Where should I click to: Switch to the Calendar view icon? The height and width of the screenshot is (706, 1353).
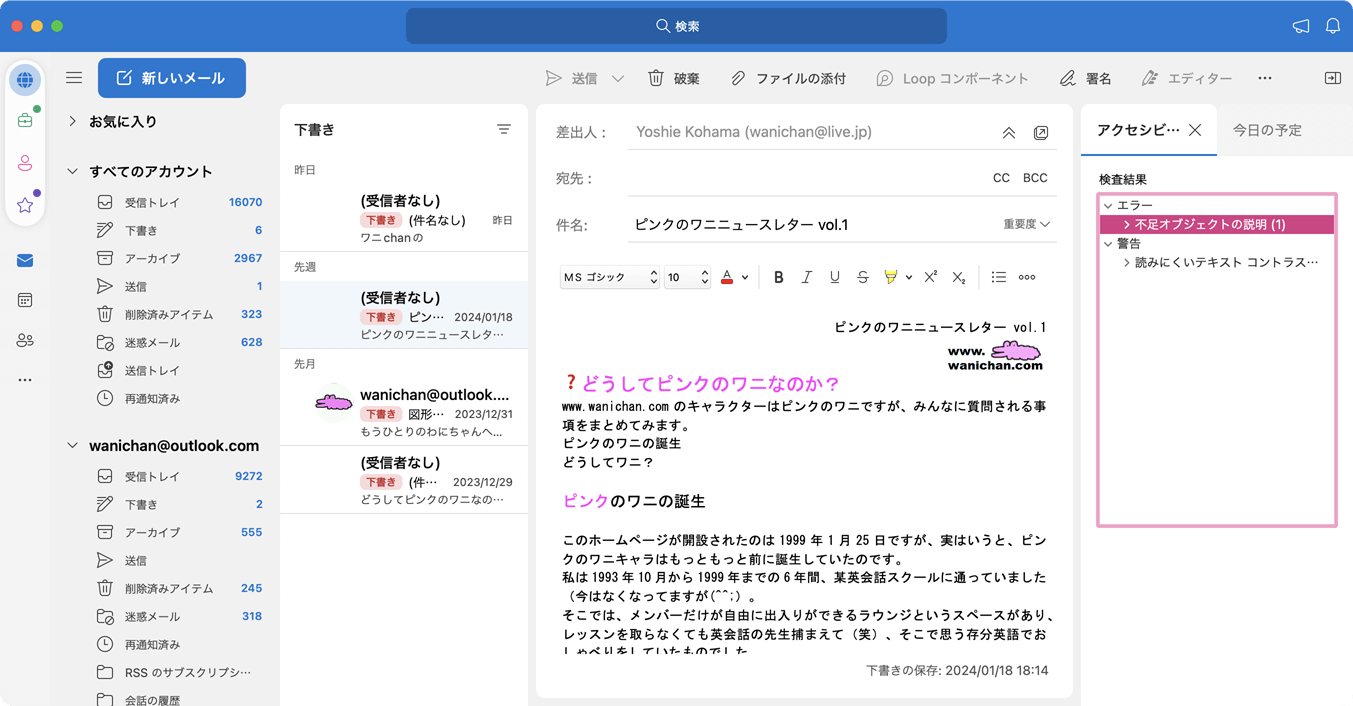pyautogui.click(x=25, y=300)
